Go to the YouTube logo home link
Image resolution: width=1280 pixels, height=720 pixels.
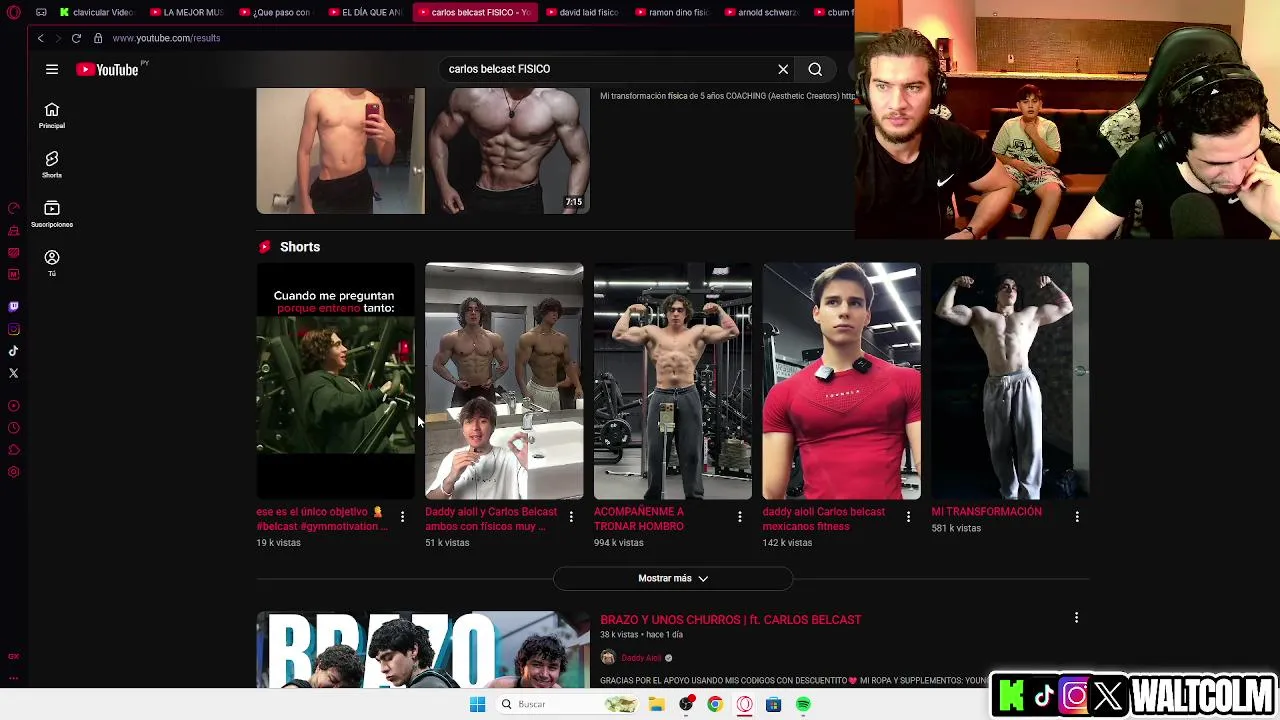[108, 69]
